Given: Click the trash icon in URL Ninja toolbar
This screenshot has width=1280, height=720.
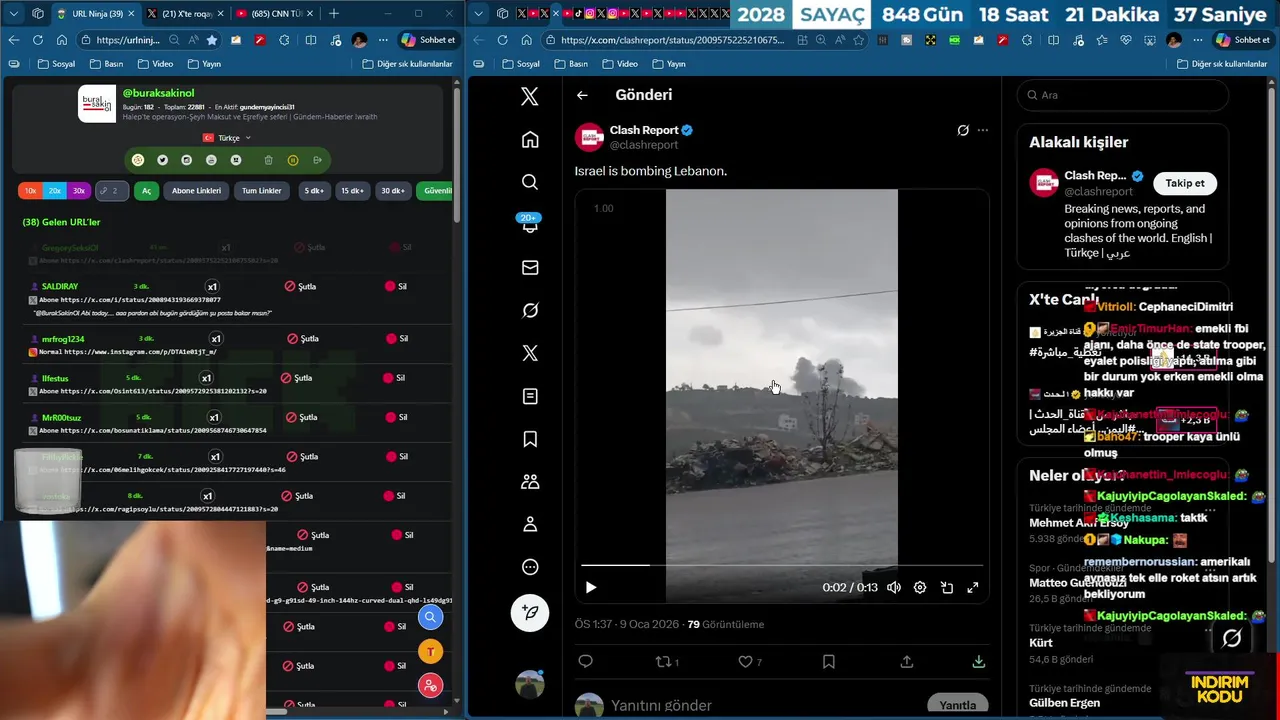Looking at the screenshot, I should [x=268, y=160].
